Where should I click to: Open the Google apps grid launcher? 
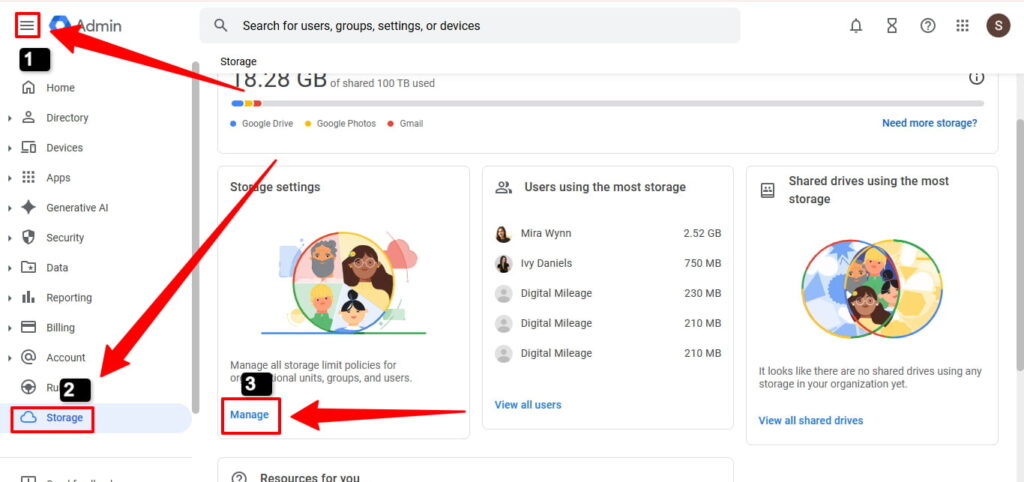[x=962, y=26]
